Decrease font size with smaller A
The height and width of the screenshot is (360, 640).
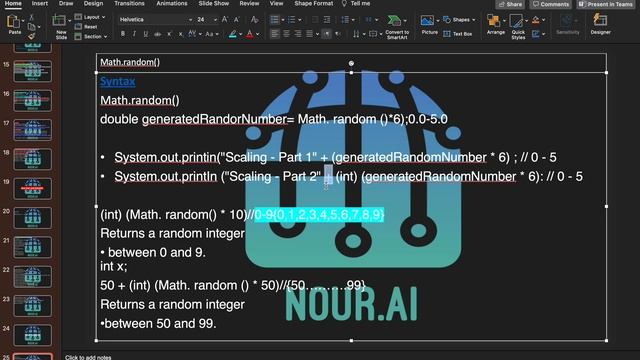[236, 20]
